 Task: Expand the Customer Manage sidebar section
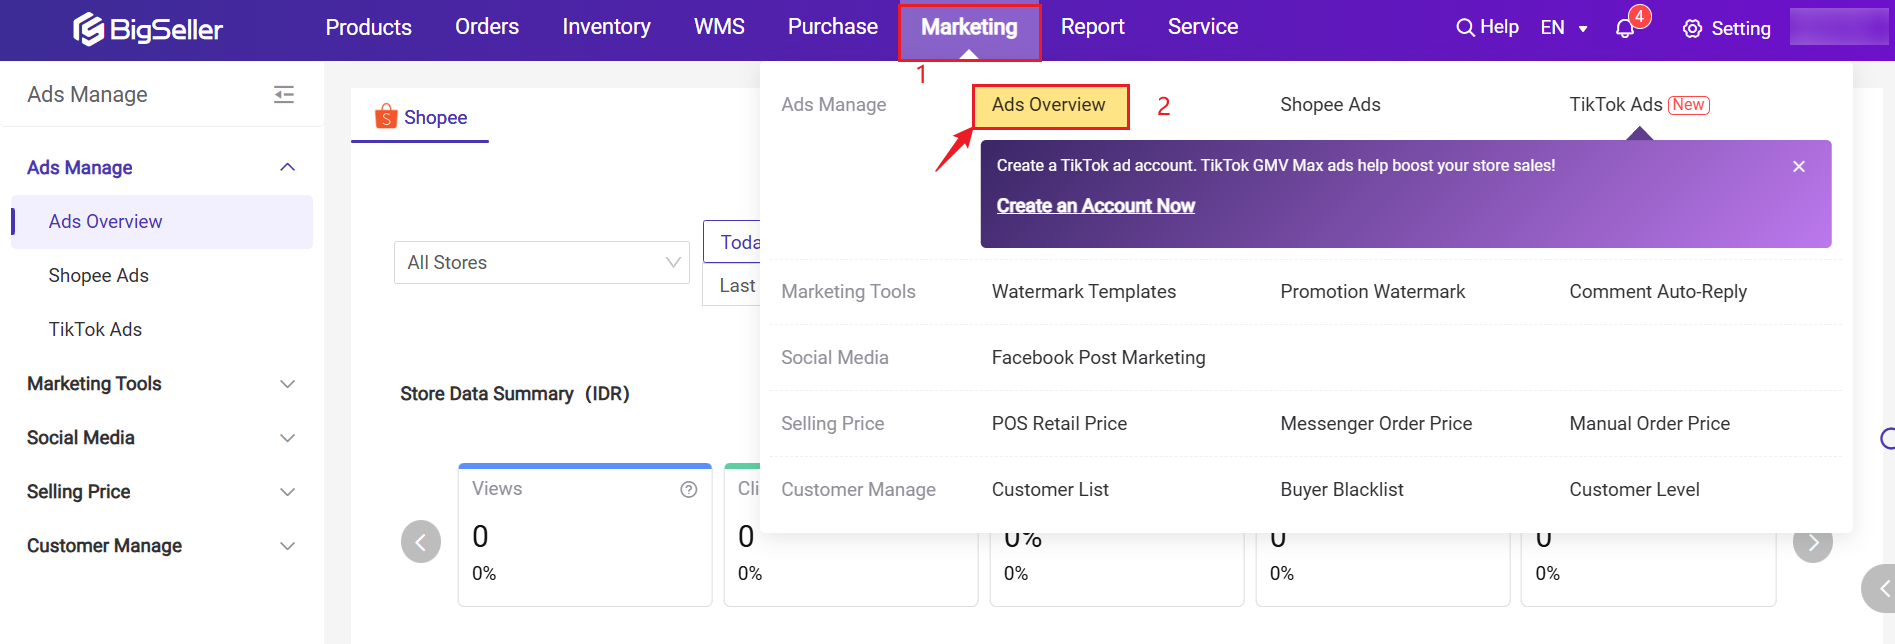click(x=288, y=546)
